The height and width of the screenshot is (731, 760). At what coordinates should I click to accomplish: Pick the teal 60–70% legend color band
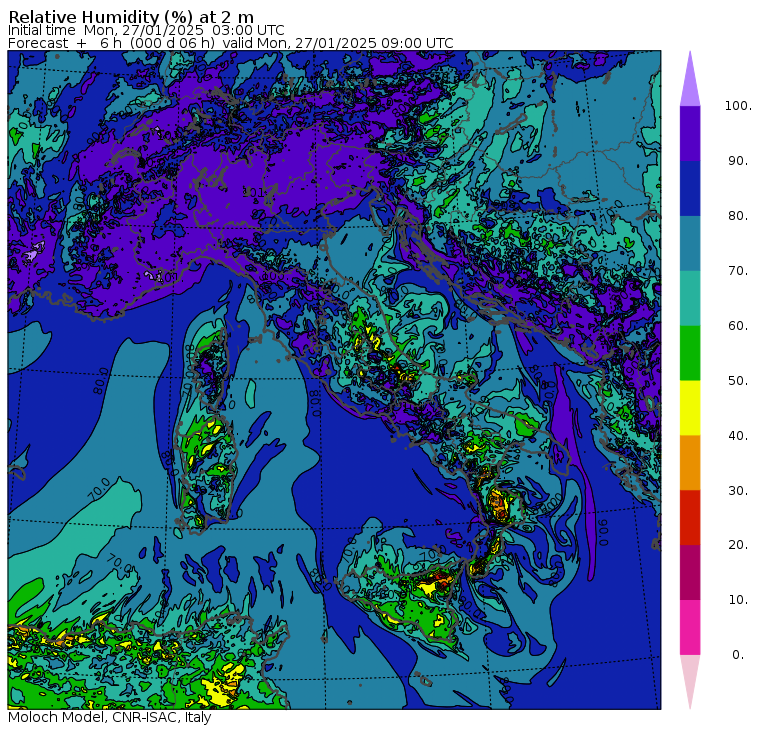pos(690,298)
